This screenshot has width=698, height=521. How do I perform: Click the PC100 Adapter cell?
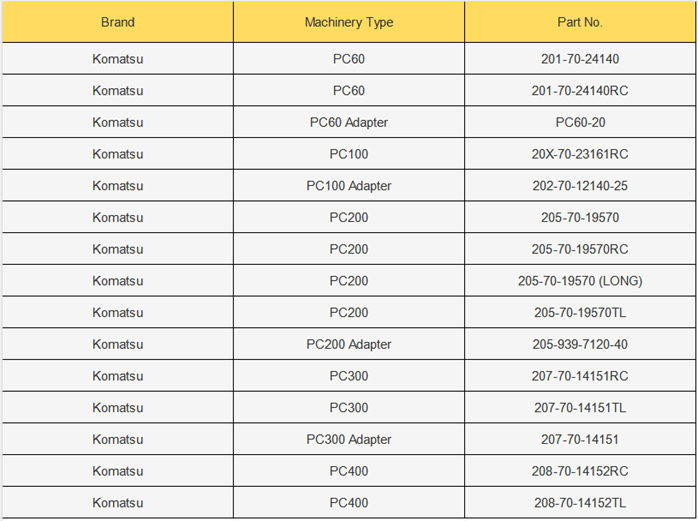pos(349,186)
